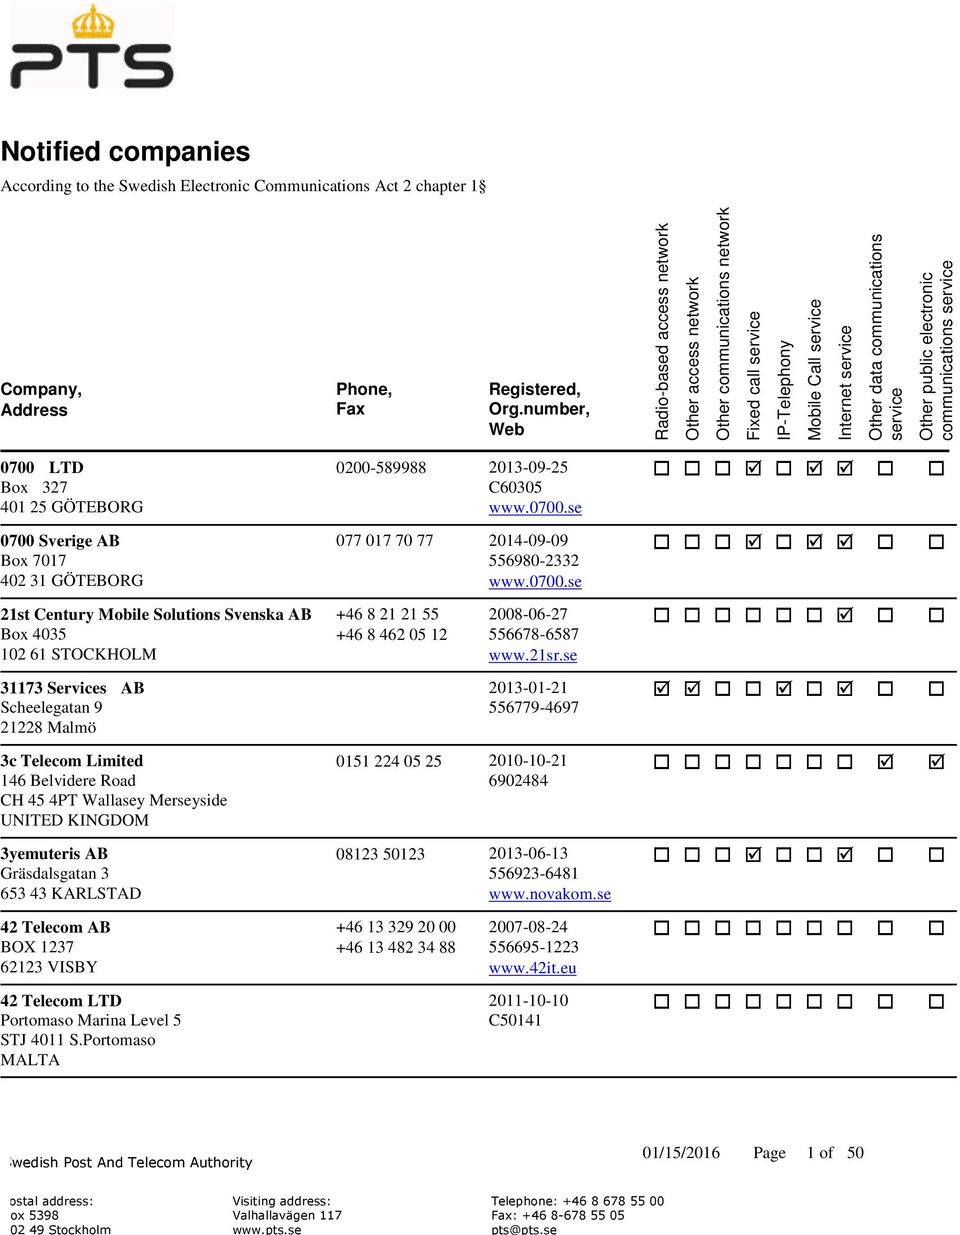
Task: Toggle Radio-based access network checkbox for 31173 Services AB
Action: [x=661, y=689]
